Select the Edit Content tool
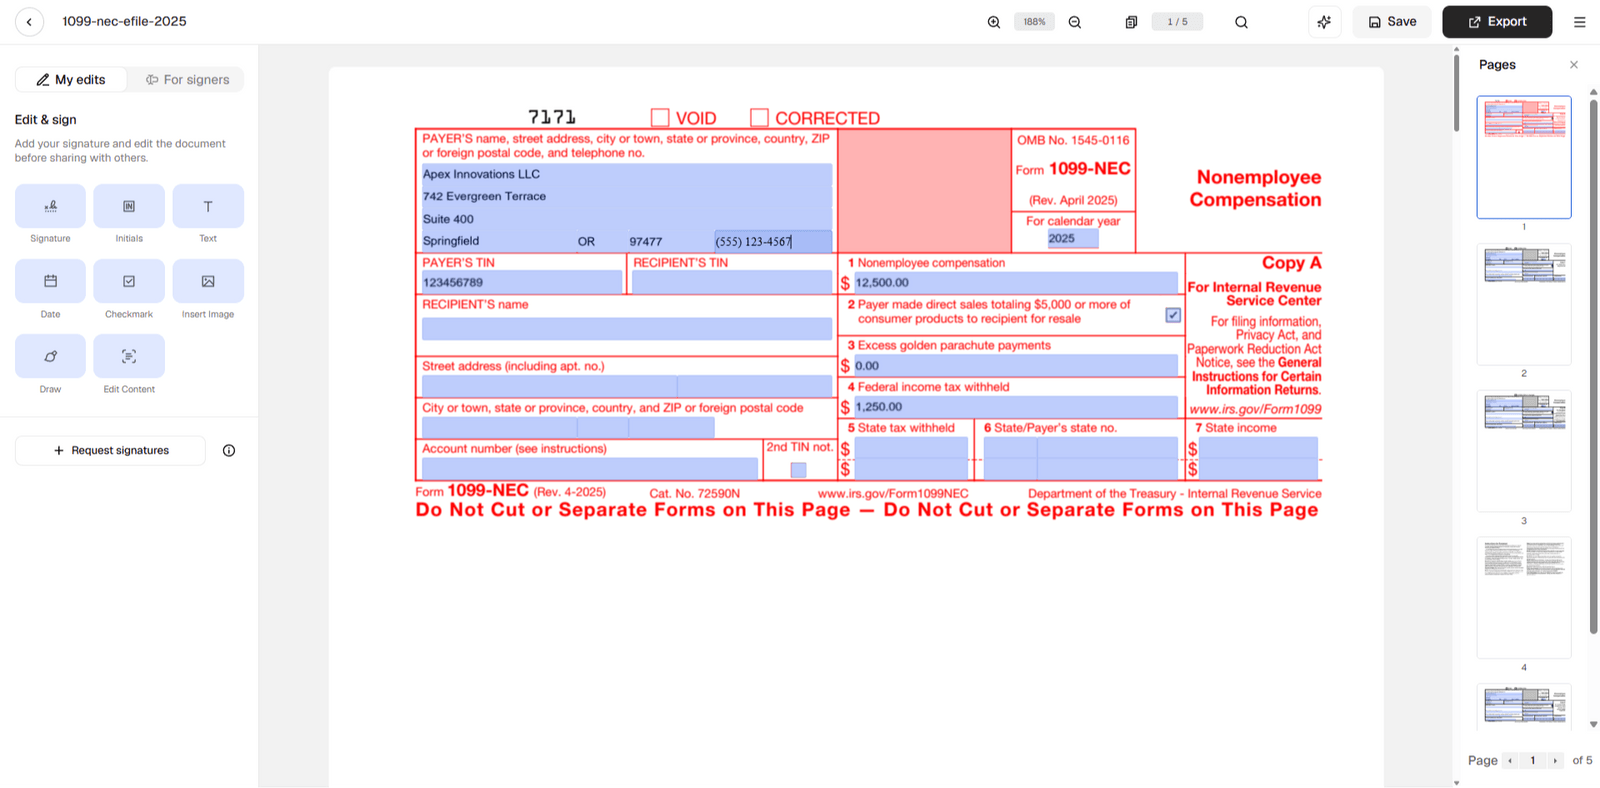Viewport: 1600px width, 788px height. 129,356
